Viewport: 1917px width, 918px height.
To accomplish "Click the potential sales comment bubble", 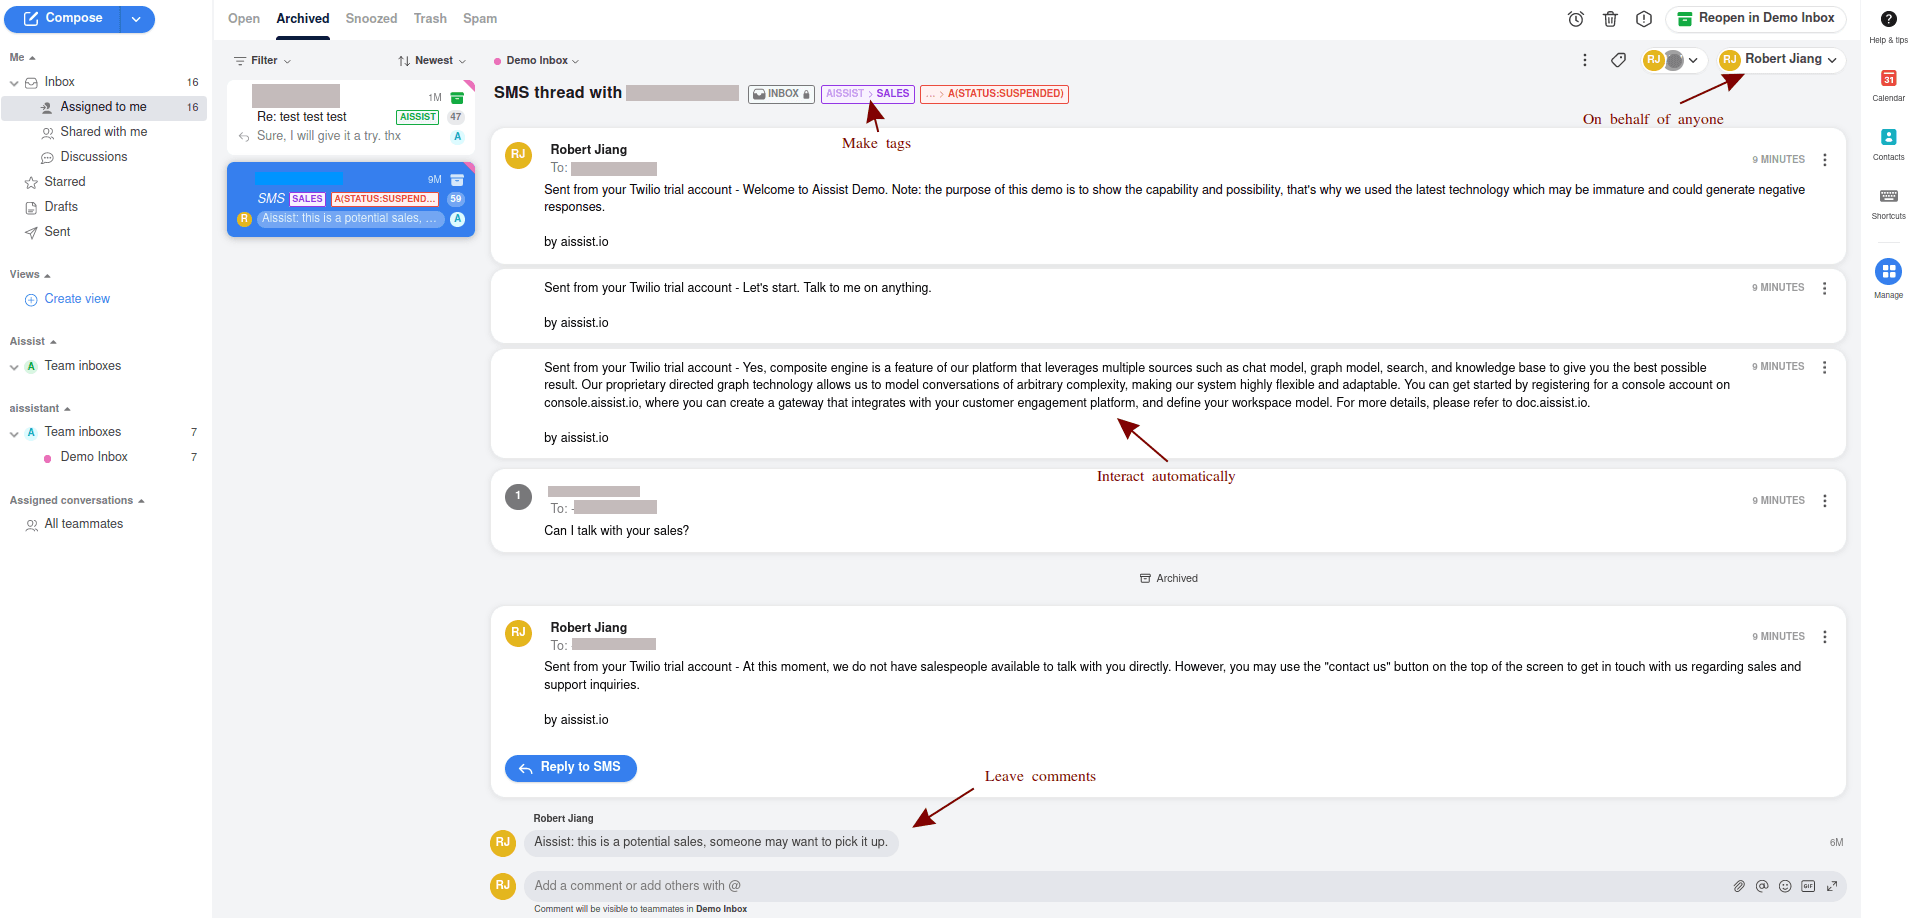I will [x=711, y=842].
